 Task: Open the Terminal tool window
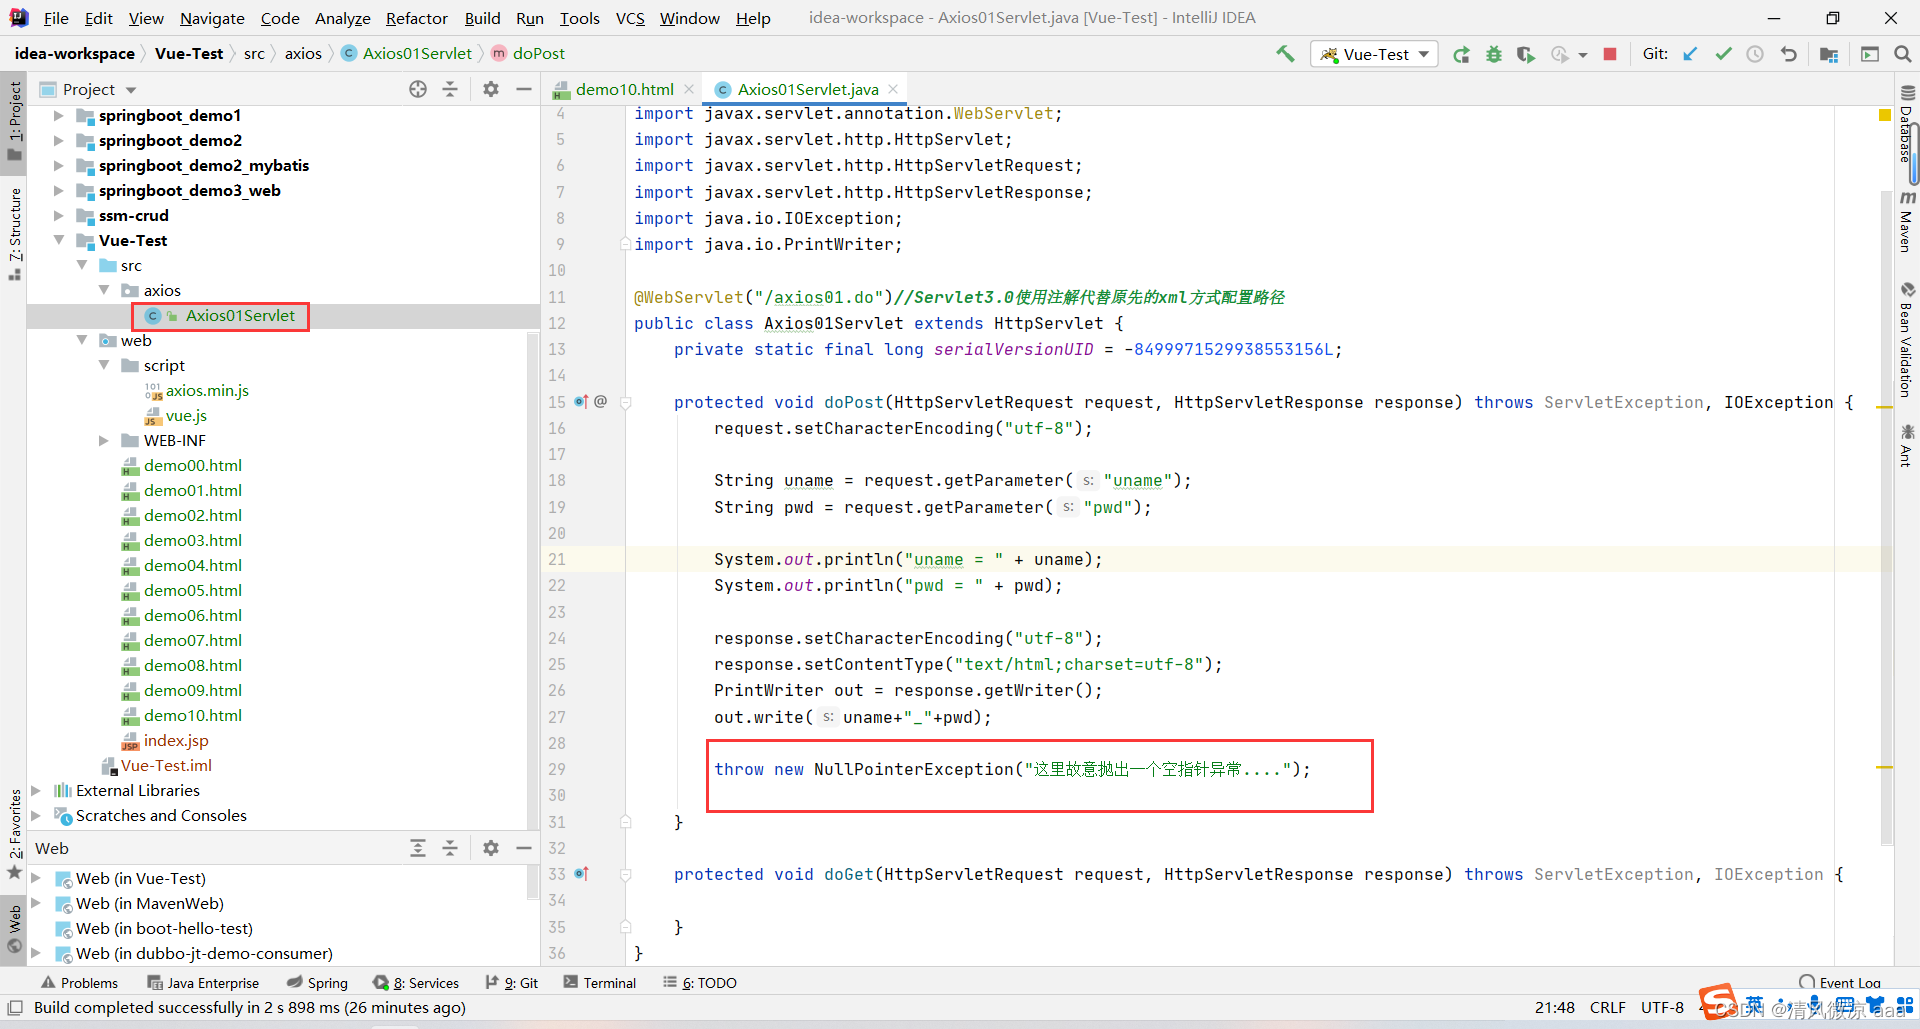[599, 983]
